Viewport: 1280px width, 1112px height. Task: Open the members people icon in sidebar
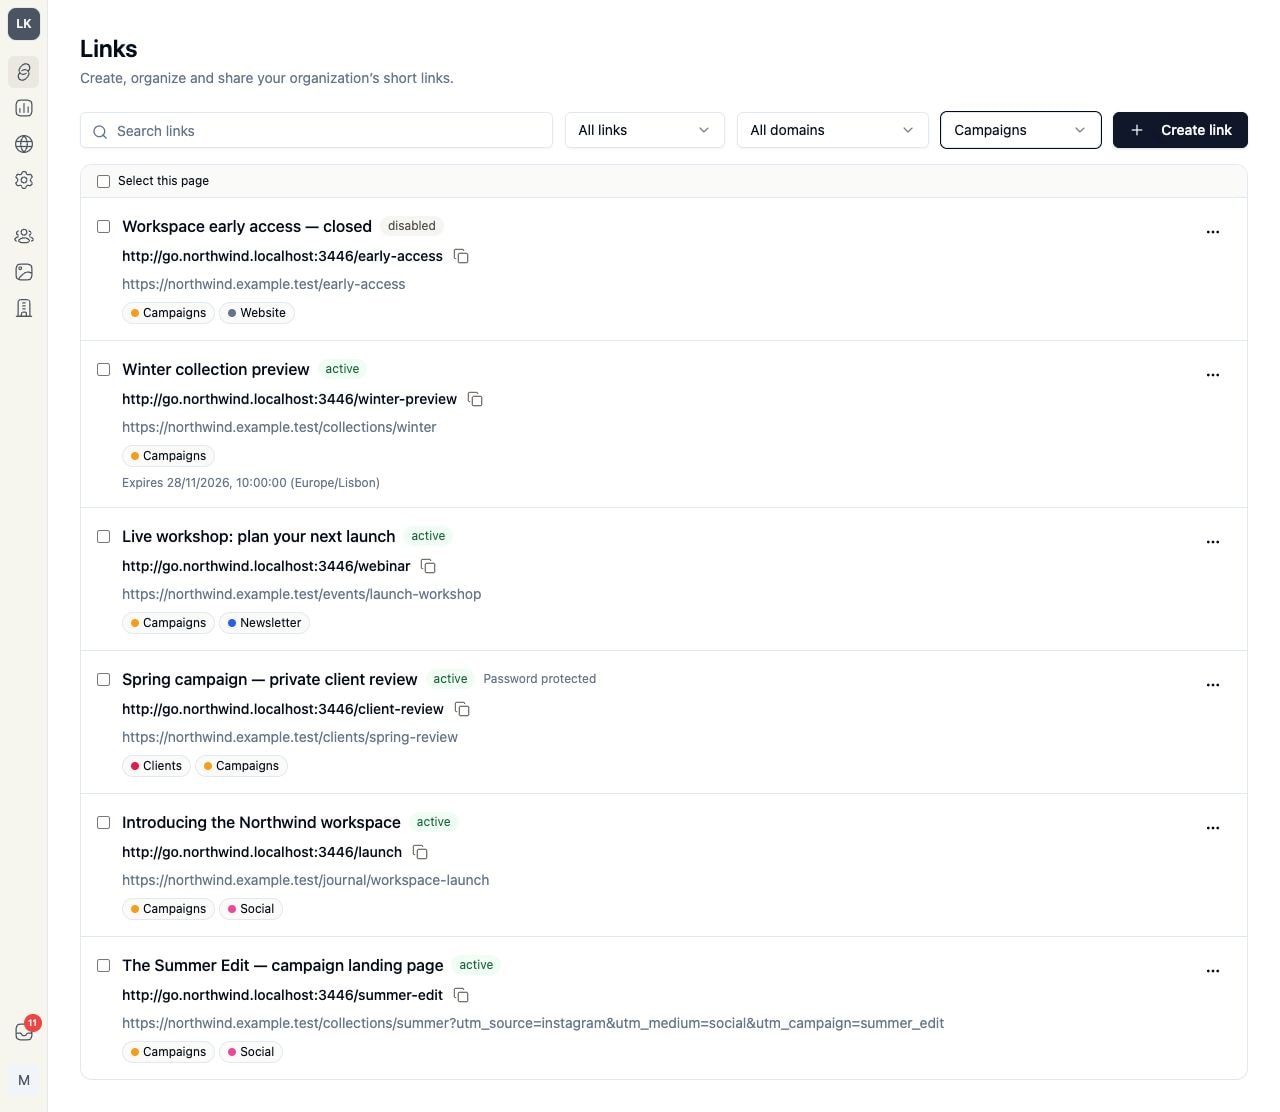point(24,236)
